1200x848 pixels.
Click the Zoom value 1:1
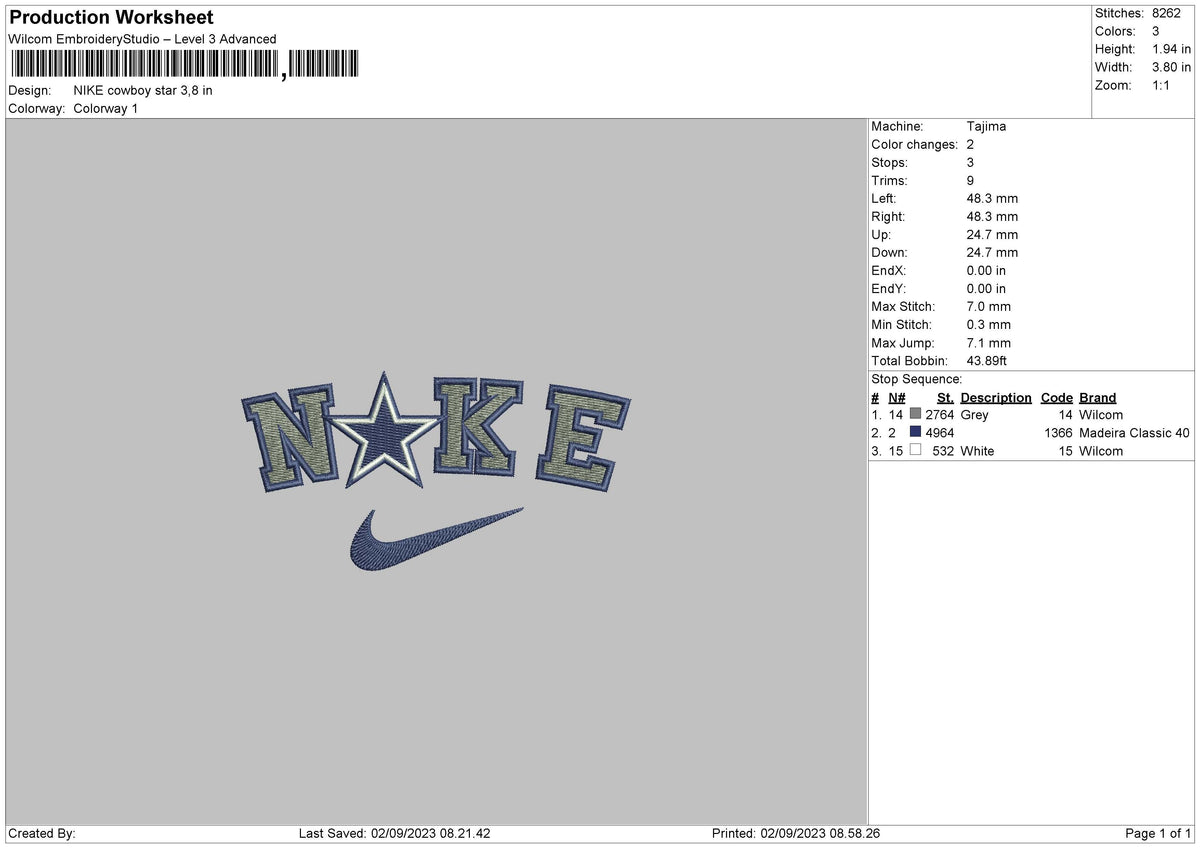click(1163, 85)
